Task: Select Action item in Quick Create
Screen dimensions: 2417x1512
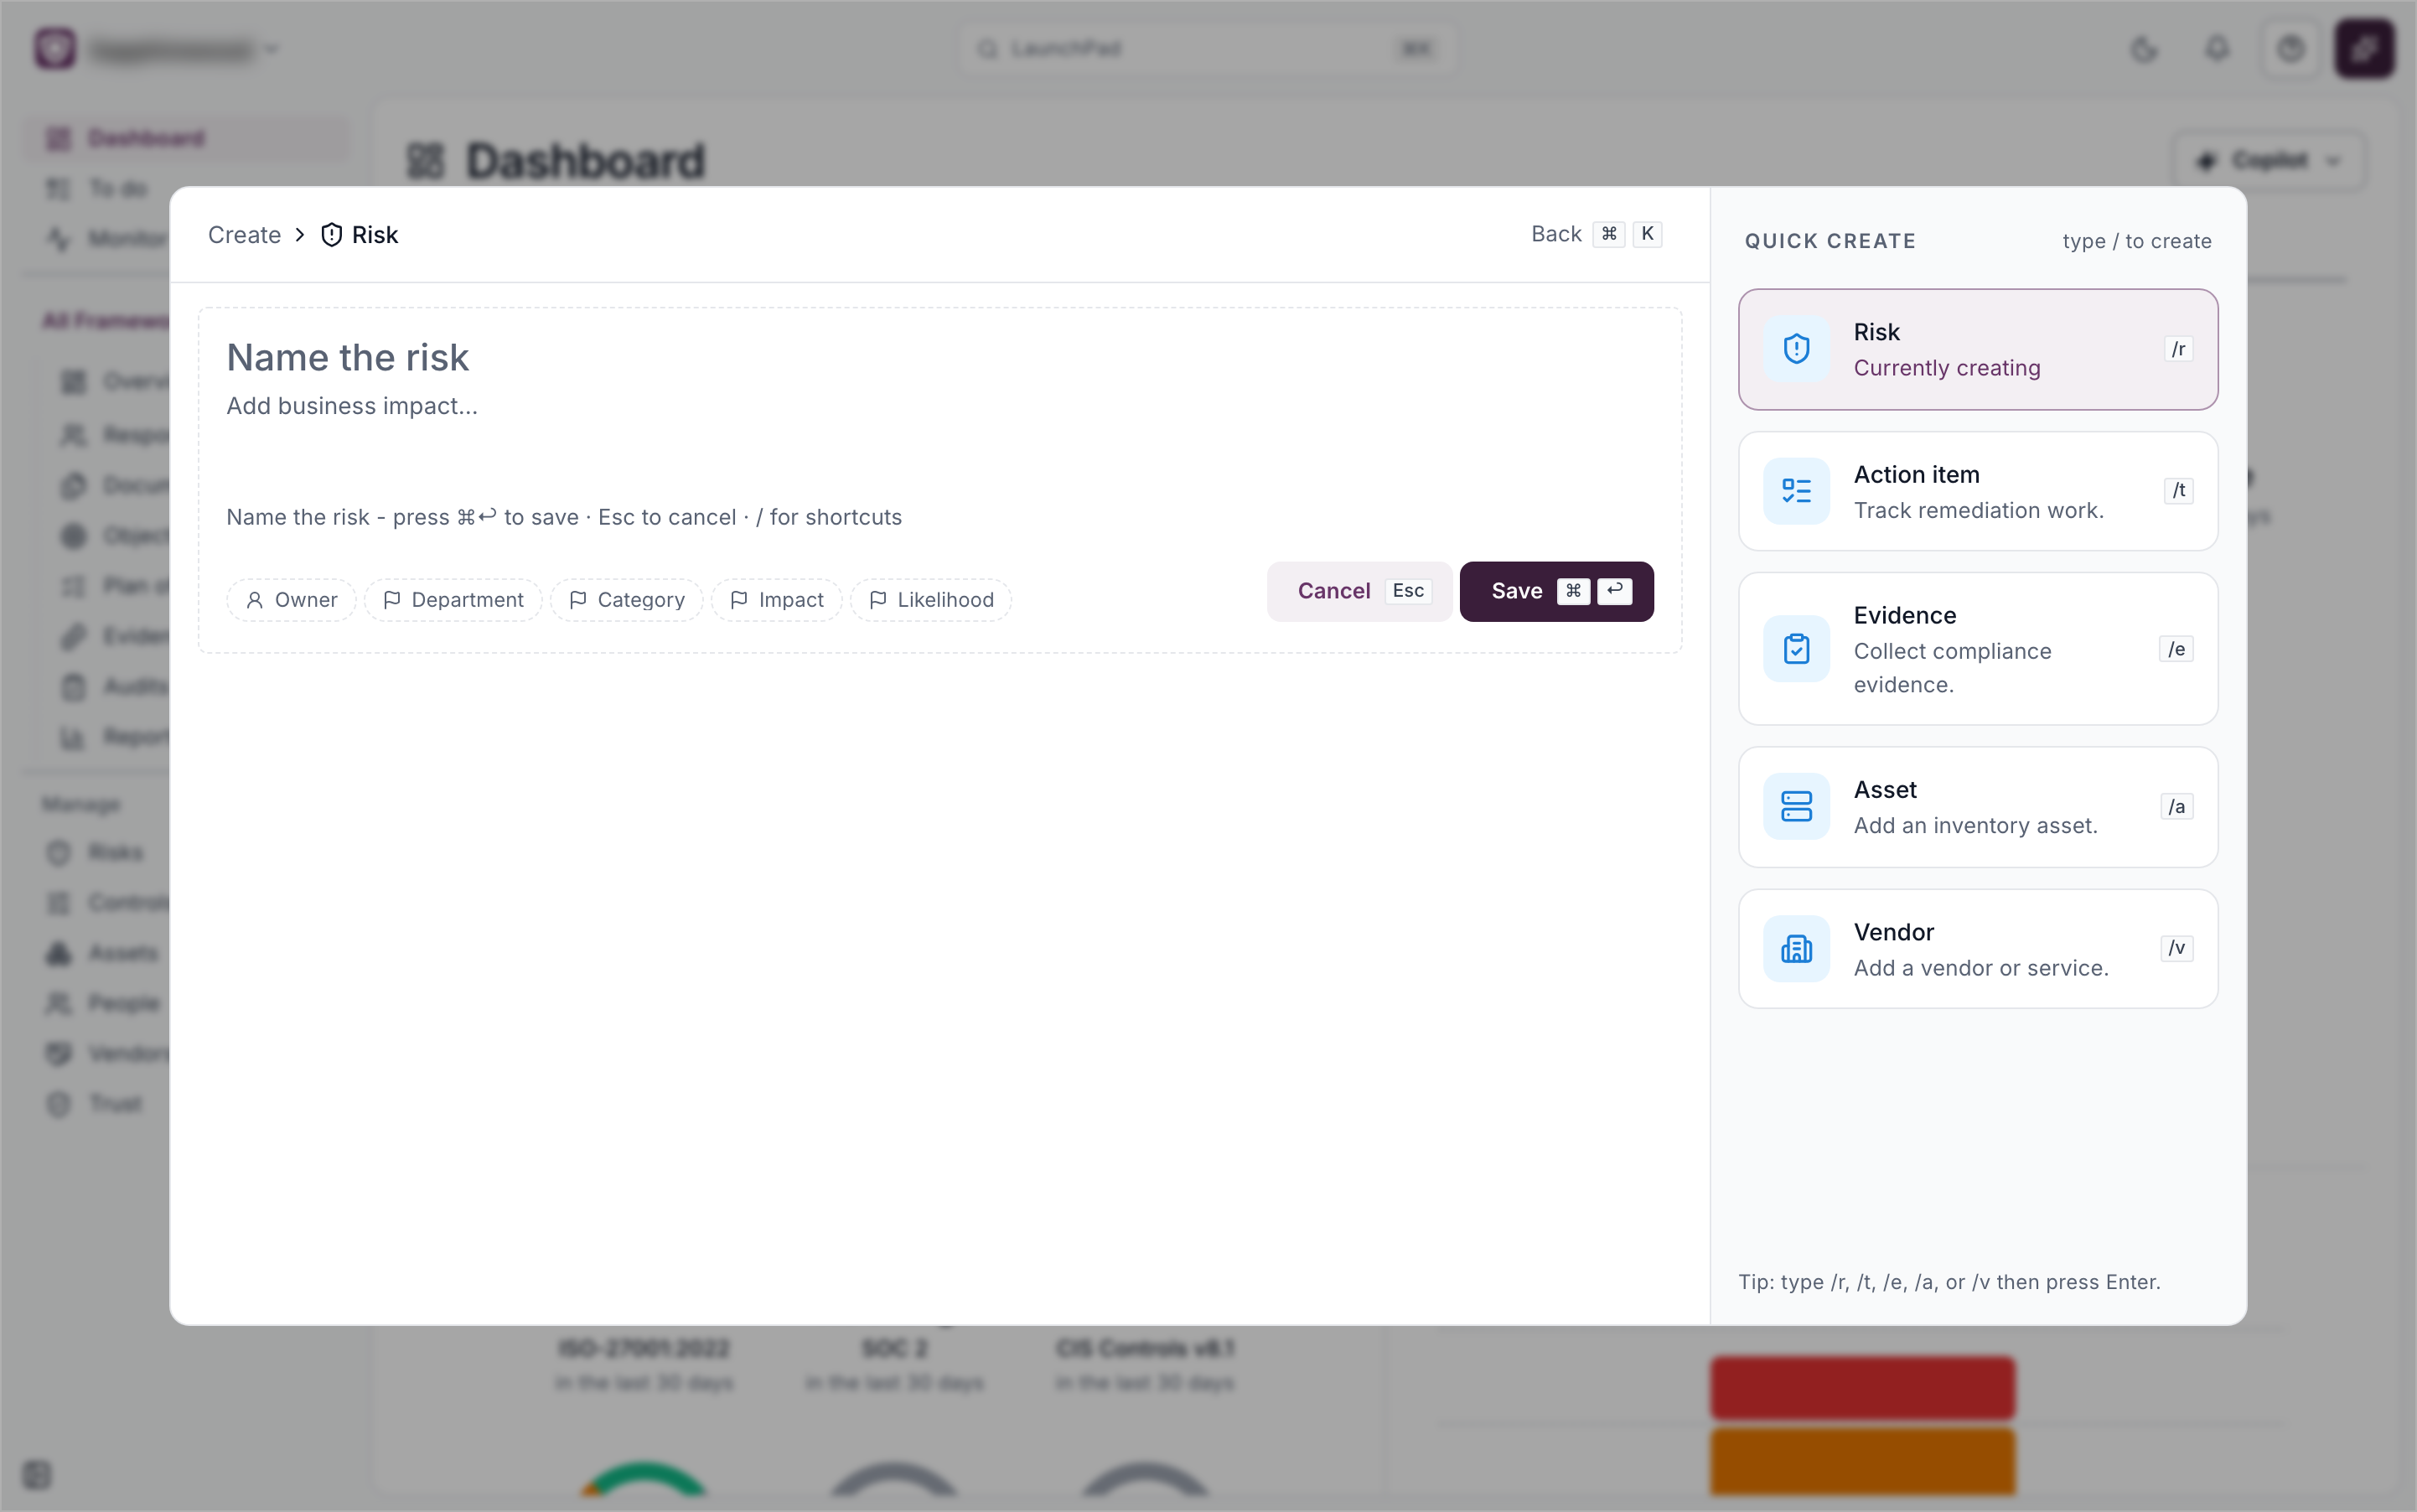Action: pos(1978,491)
